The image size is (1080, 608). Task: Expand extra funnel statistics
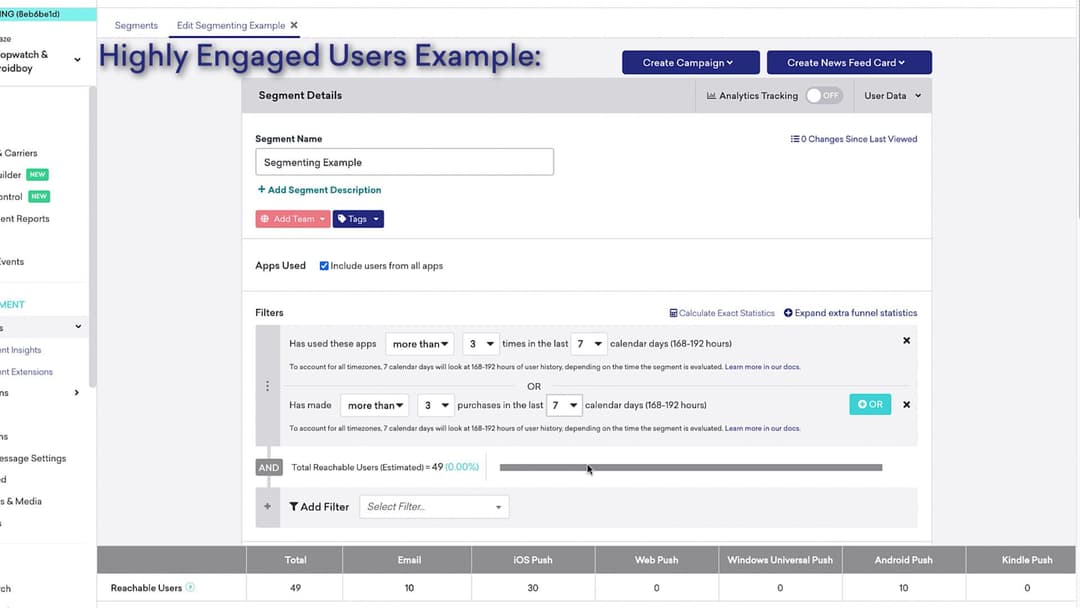tap(850, 313)
